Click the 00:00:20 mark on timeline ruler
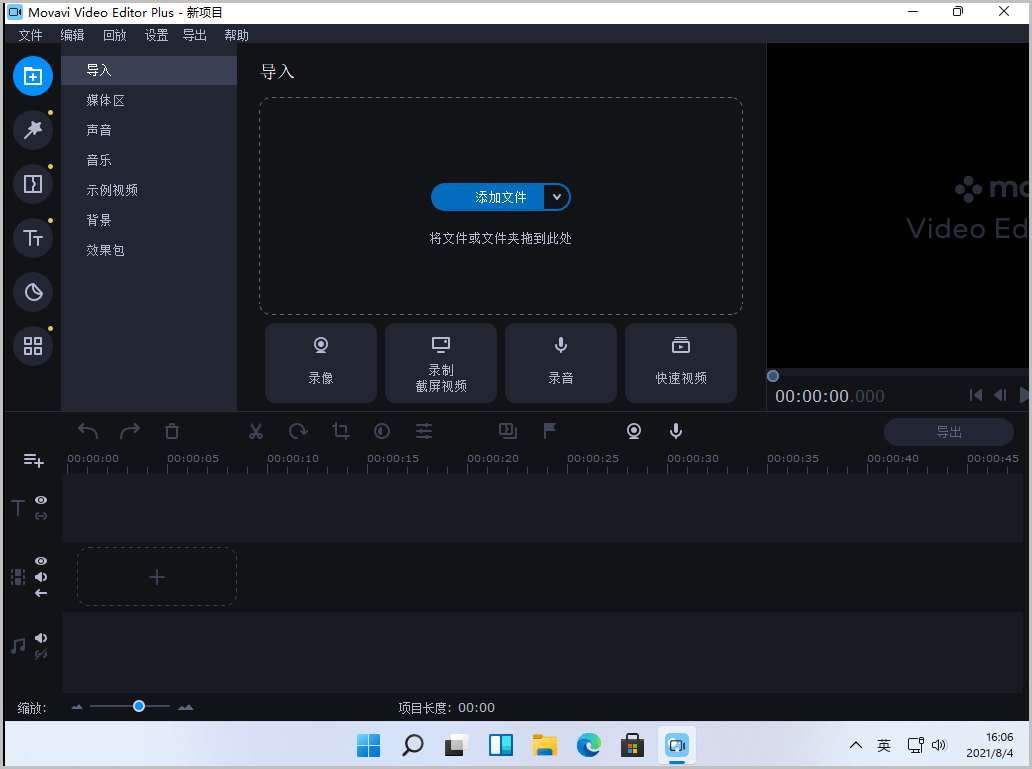Image resolution: width=1032 pixels, height=769 pixels. 493,459
